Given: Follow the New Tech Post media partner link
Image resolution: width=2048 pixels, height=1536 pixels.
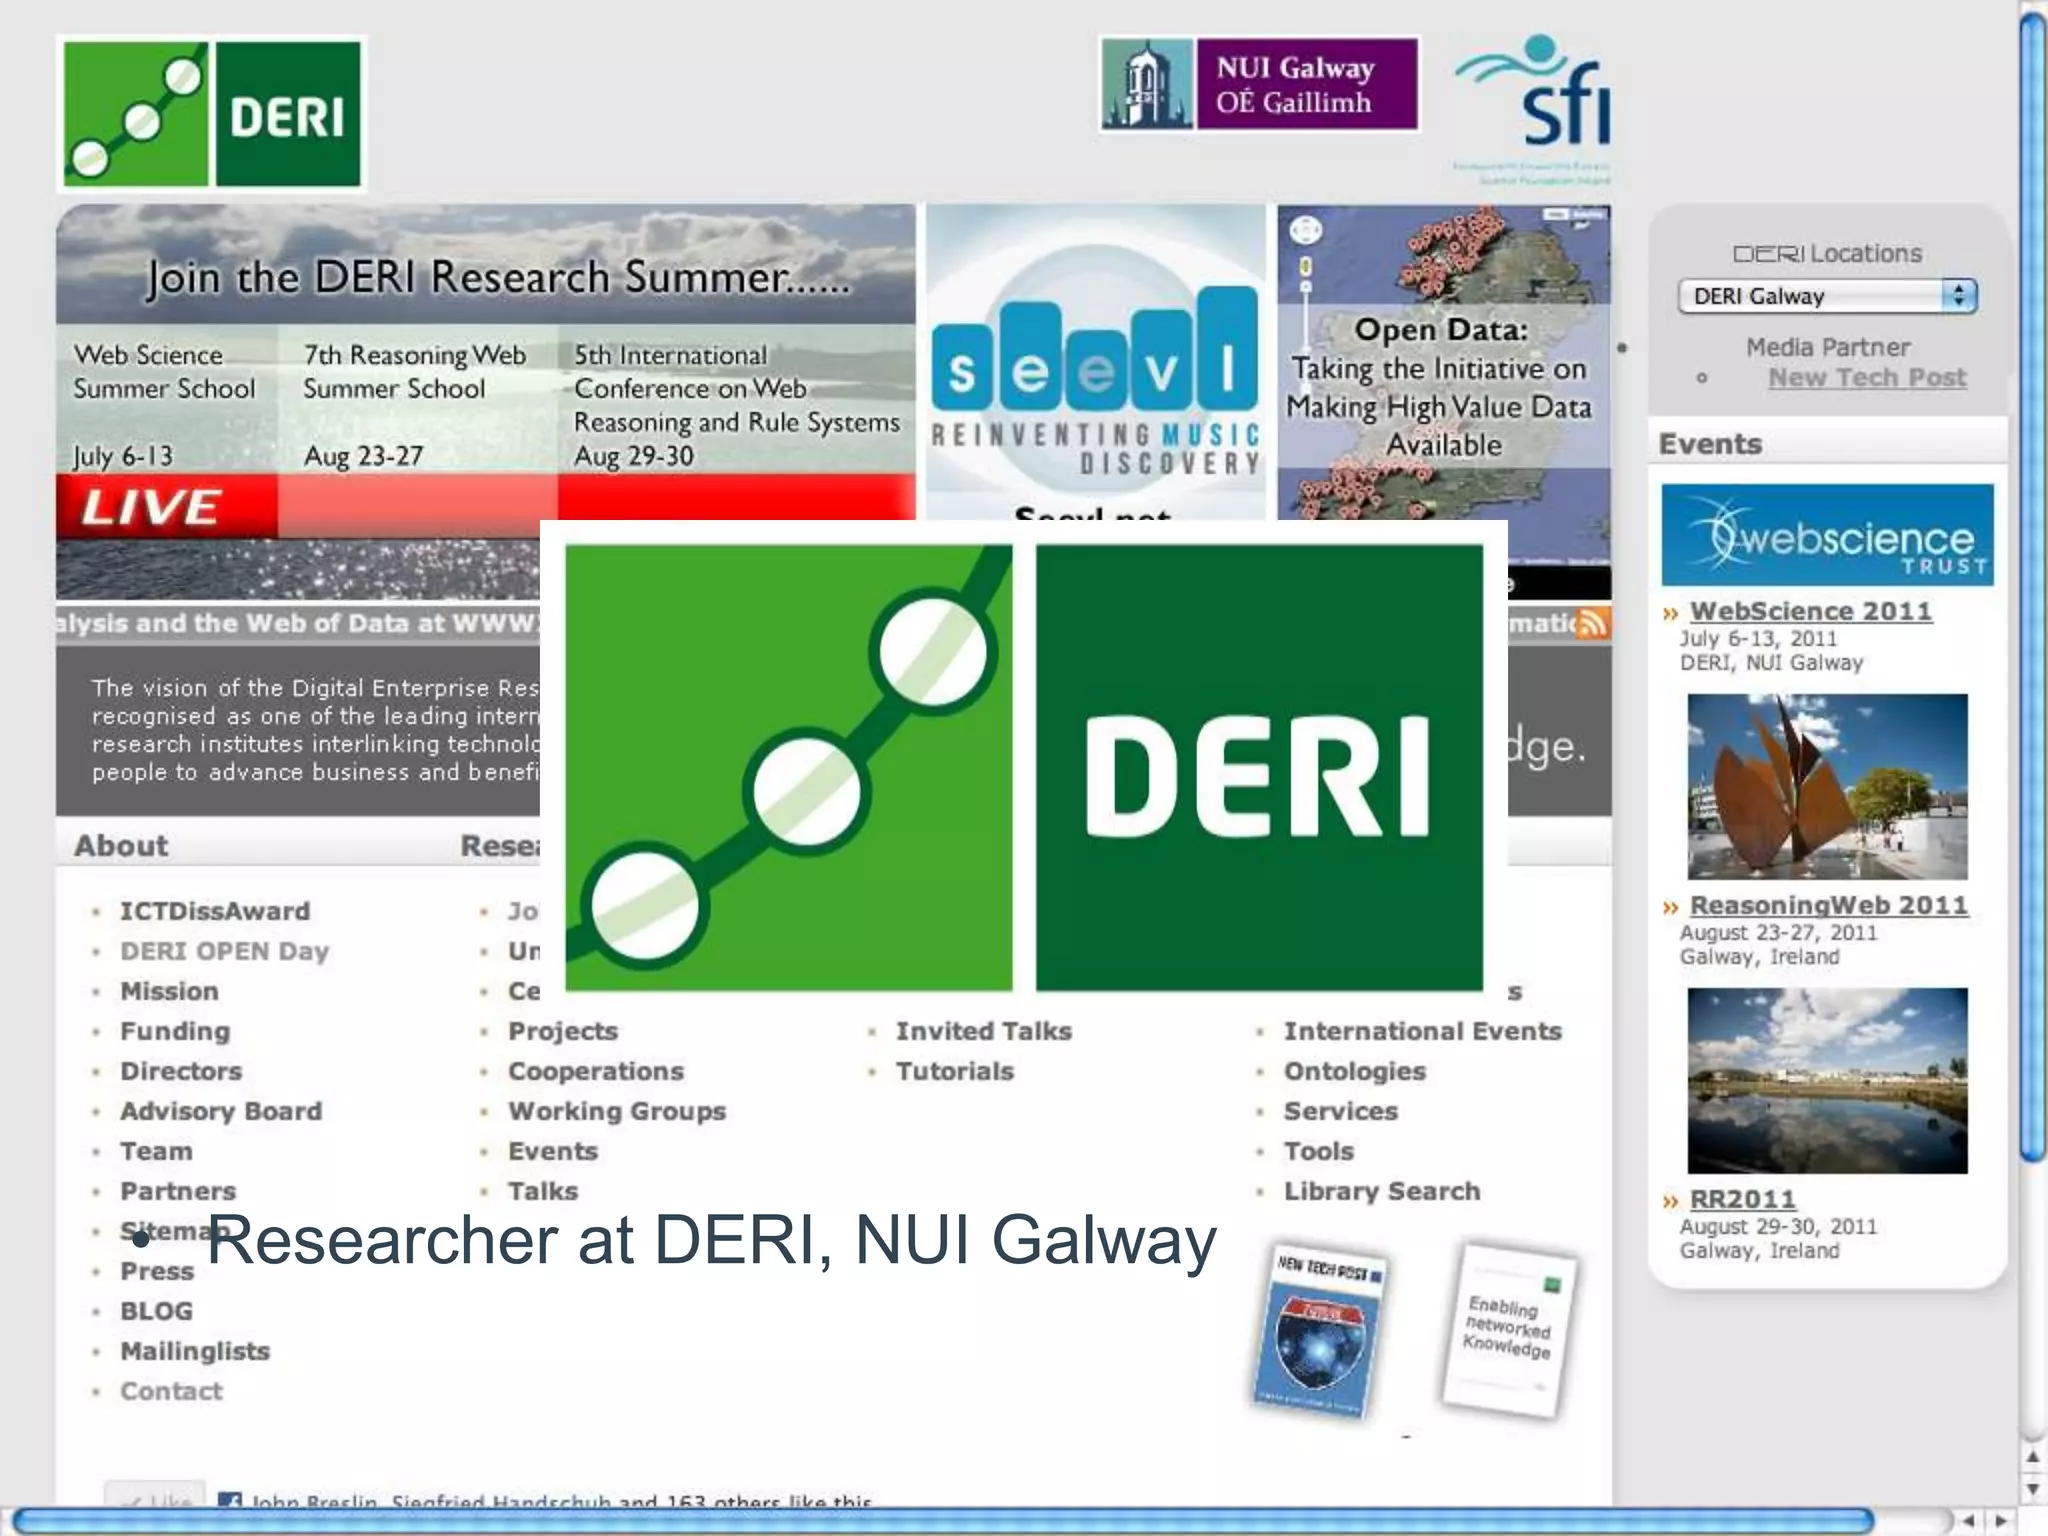Looking at the screenshot, I should (1867, 378).
